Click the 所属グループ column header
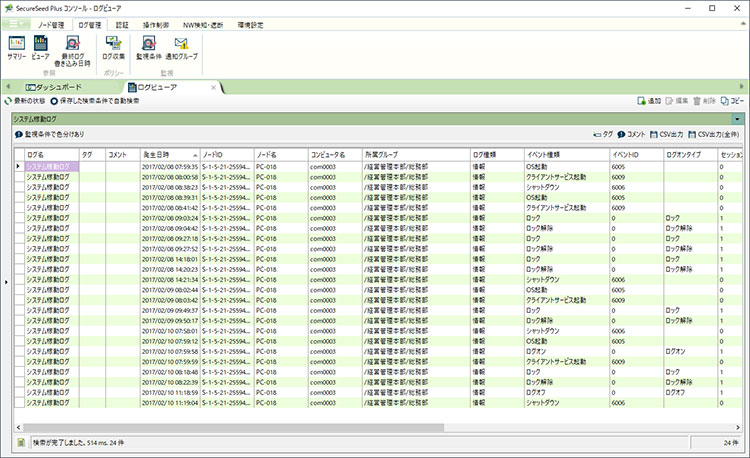The image size is (750, 458). click(x=416, y=155)
